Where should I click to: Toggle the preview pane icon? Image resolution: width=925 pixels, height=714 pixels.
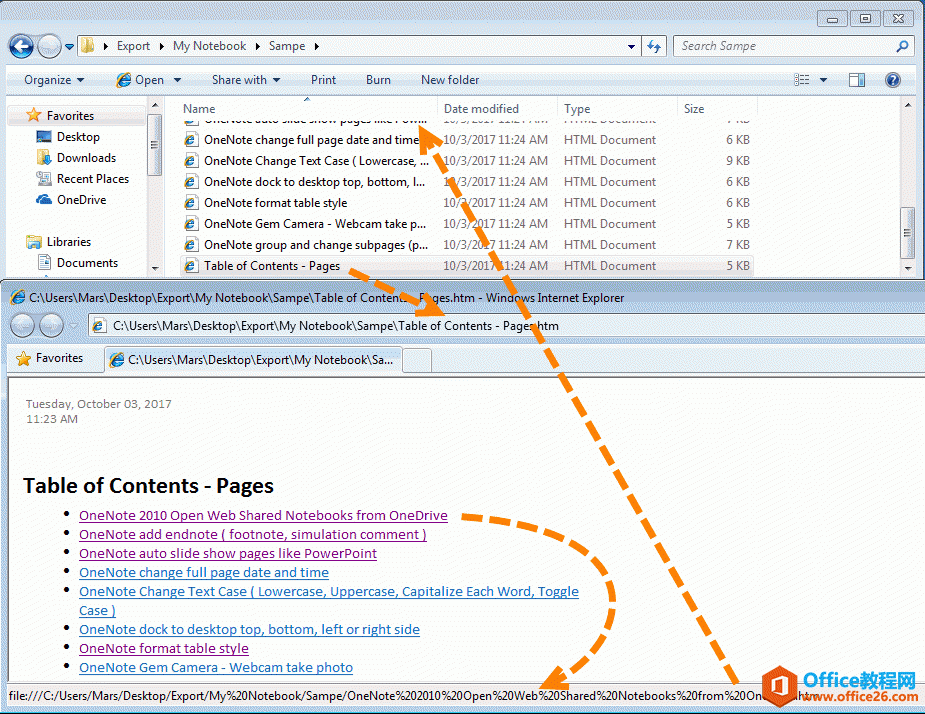click(x=857, y=80)
